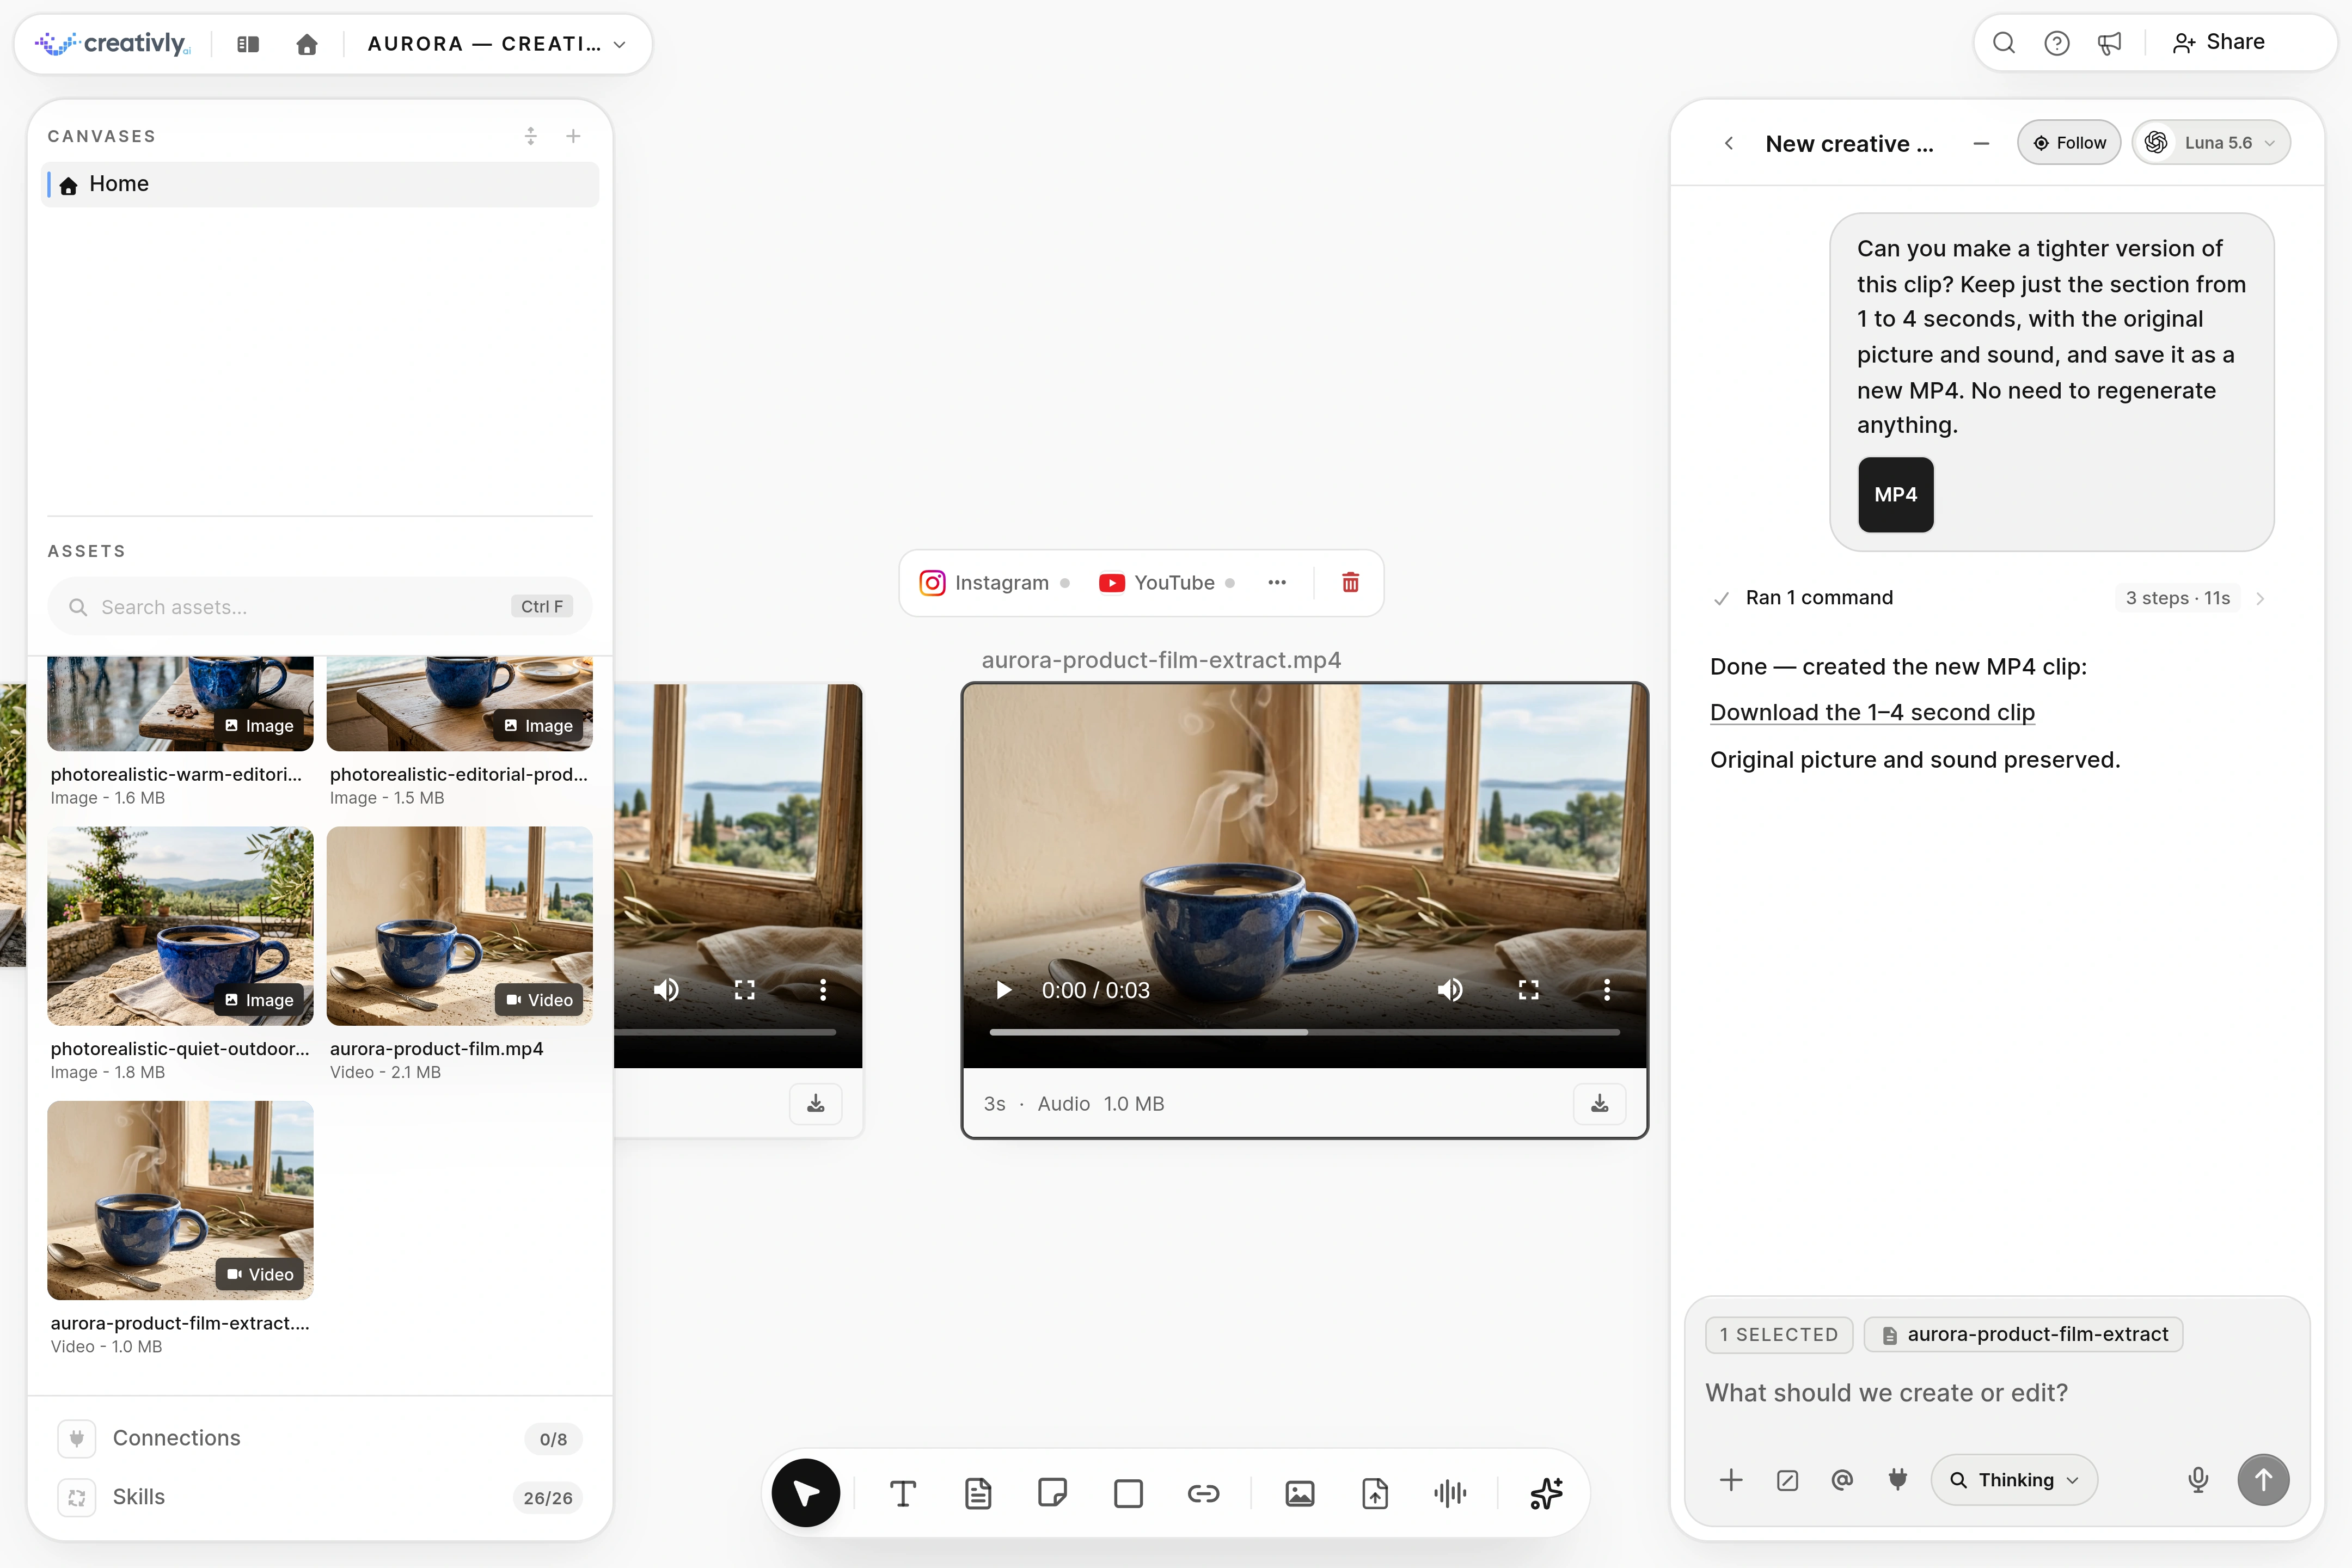Click Download the 1–4 second clip link
This screenshot has height=1568, width=2352.
(x=1872, y=713)
